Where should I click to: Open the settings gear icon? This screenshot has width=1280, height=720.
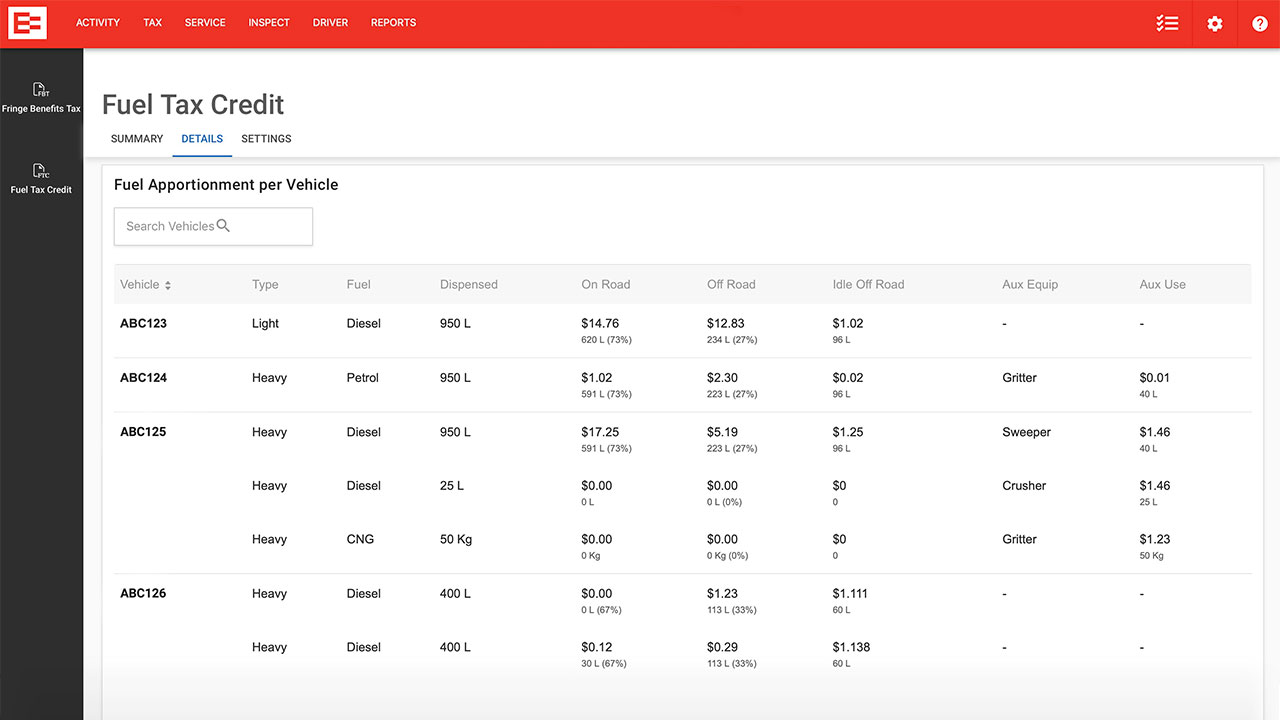1215,23
